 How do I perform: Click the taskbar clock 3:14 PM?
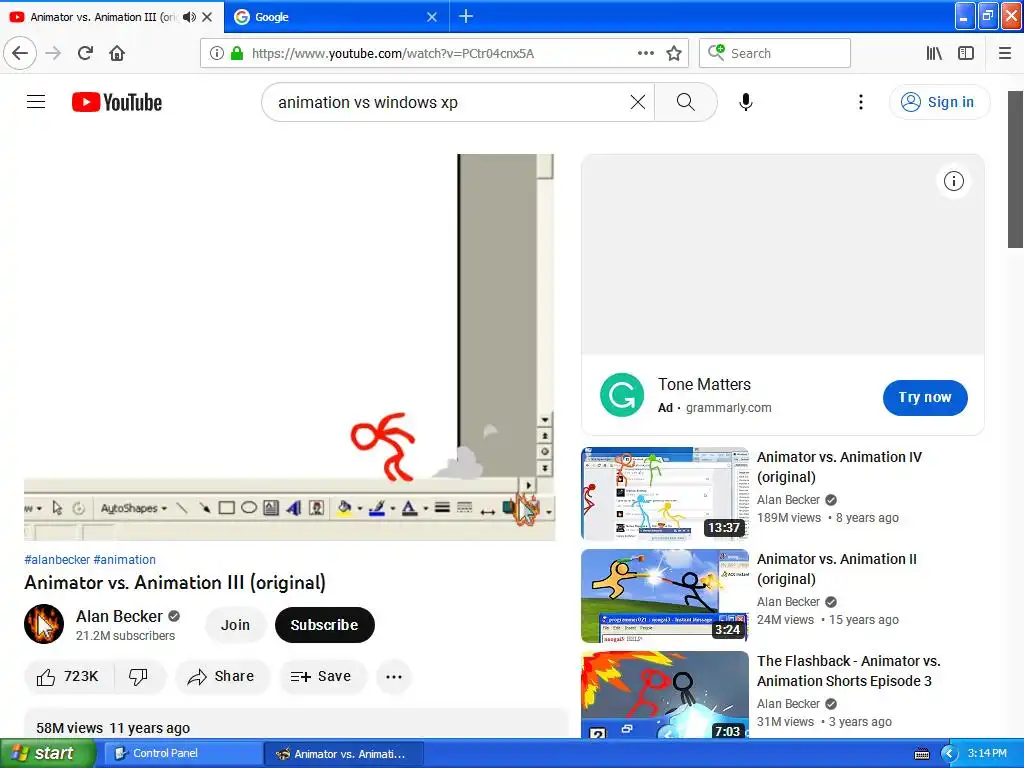coord(987,753)
